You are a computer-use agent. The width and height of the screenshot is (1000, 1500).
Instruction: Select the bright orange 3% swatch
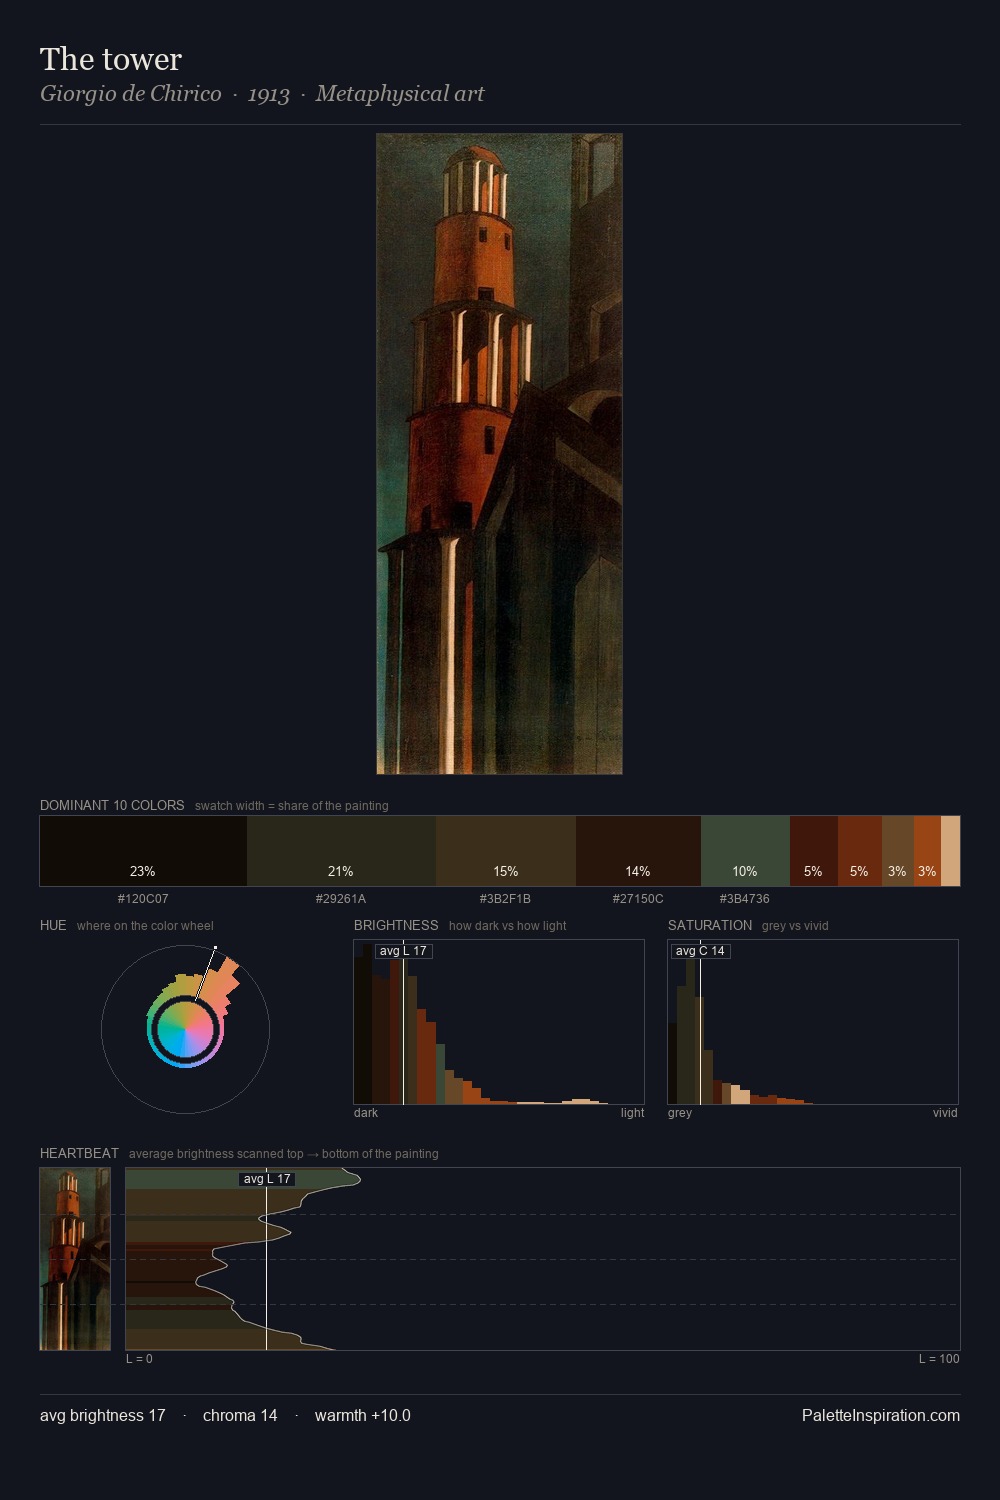[927, 851]
